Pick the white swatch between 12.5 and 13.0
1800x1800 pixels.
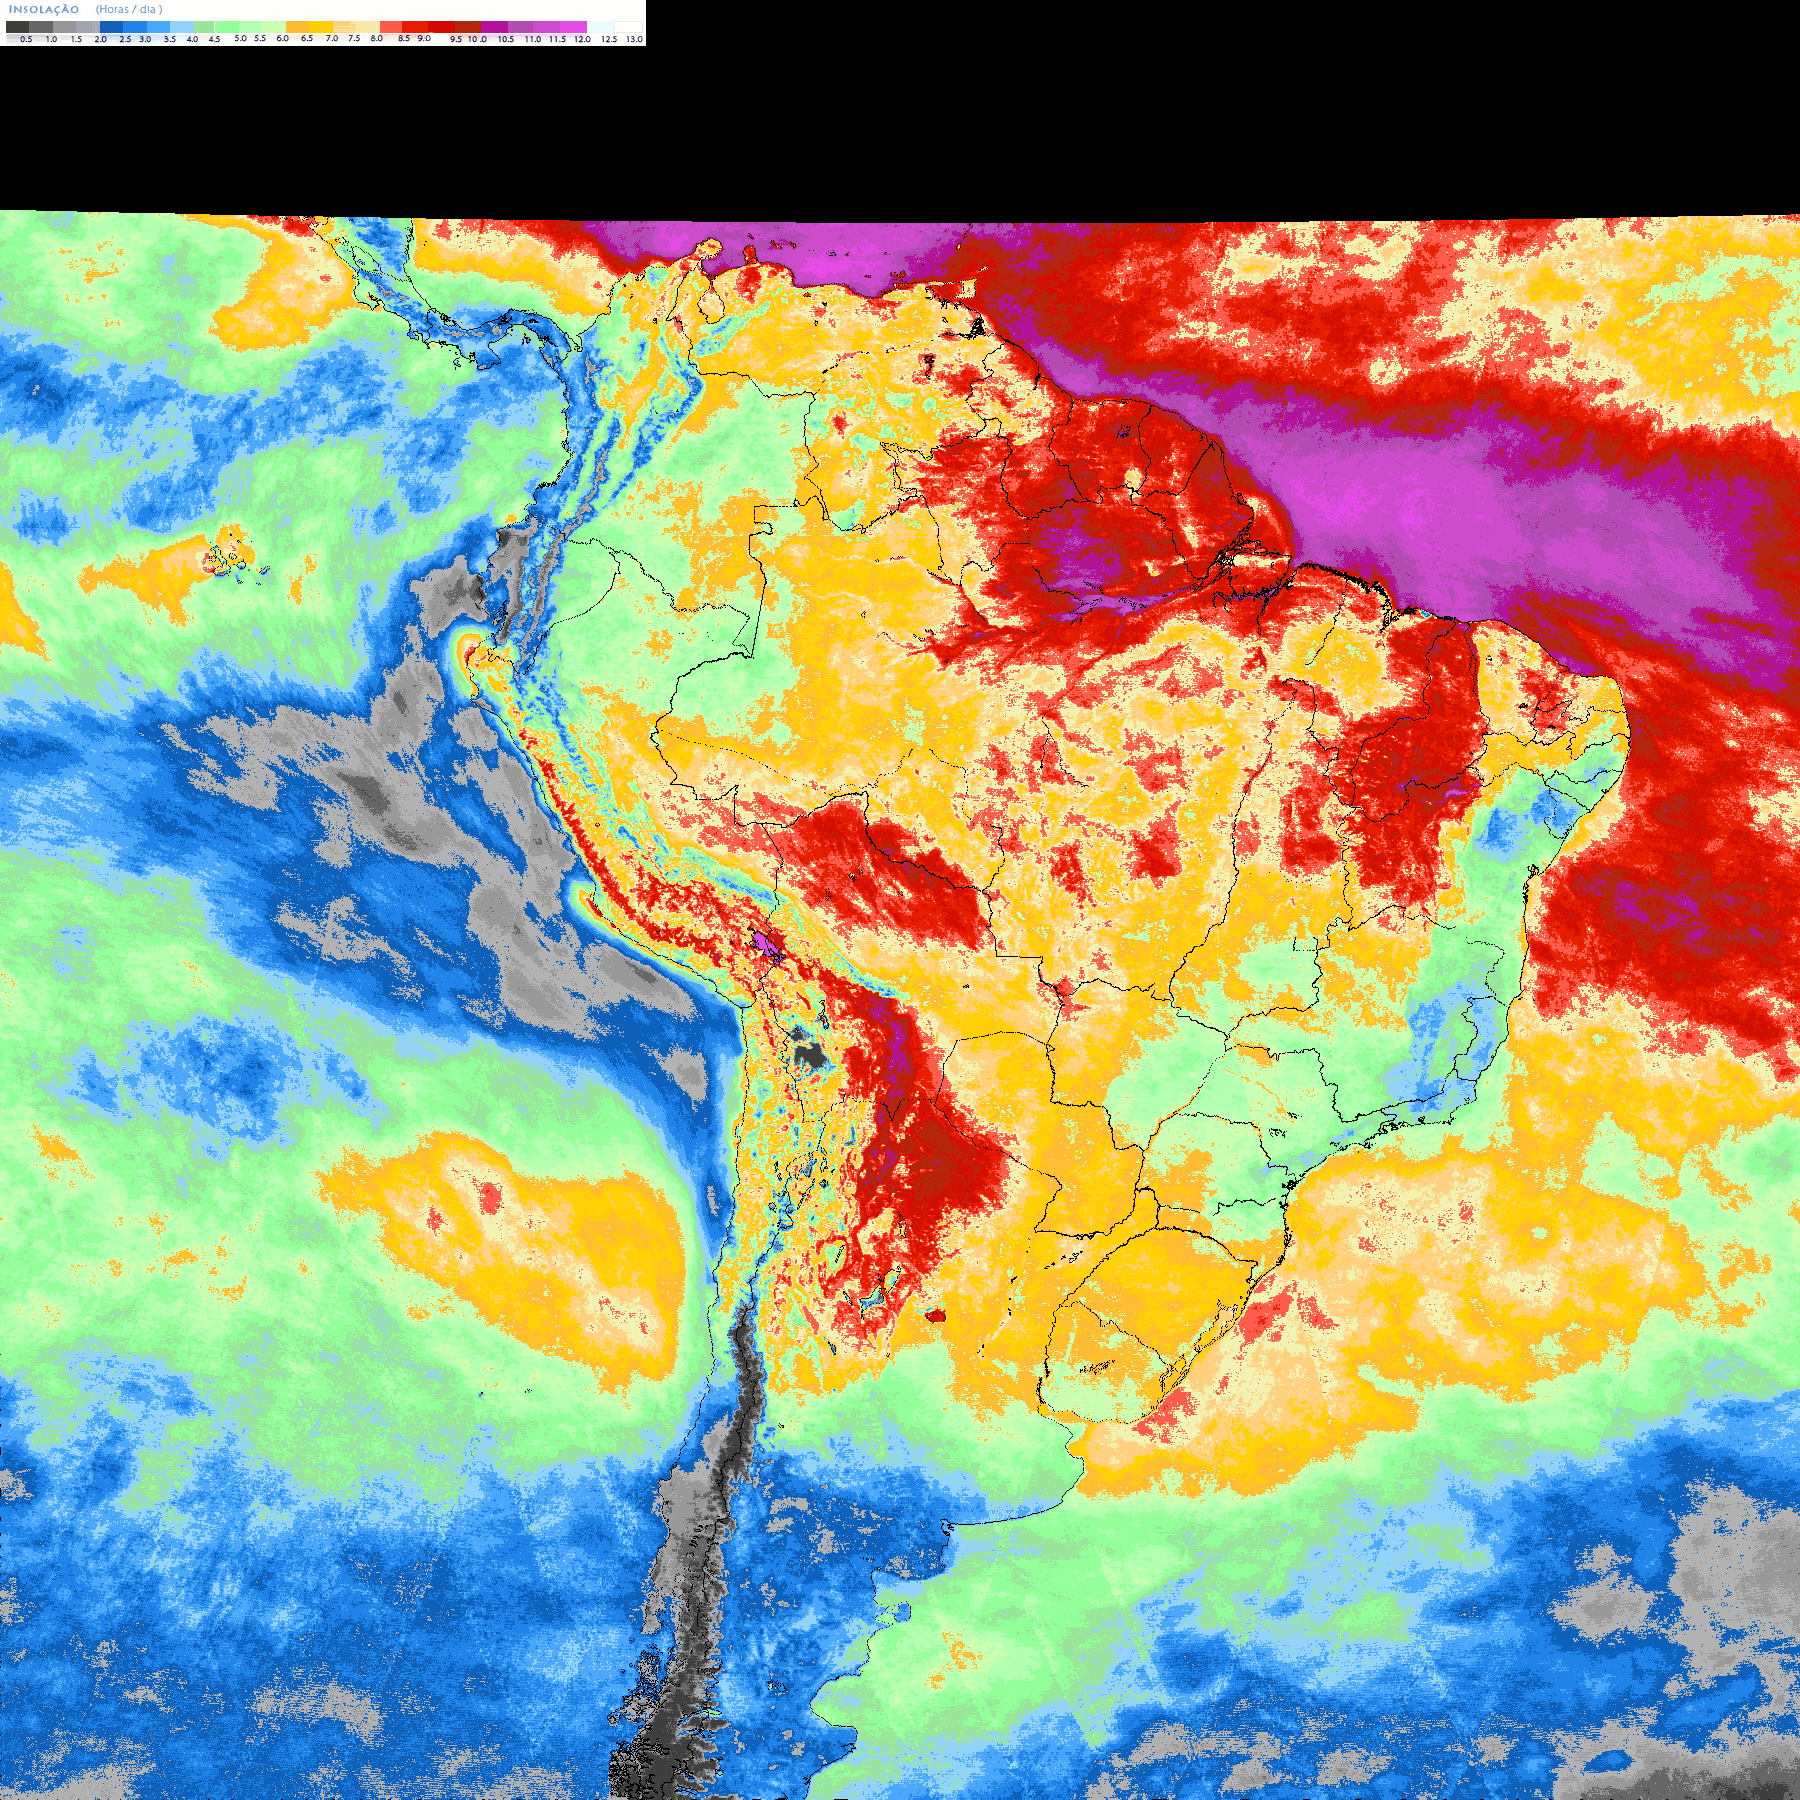coord(628,27)
